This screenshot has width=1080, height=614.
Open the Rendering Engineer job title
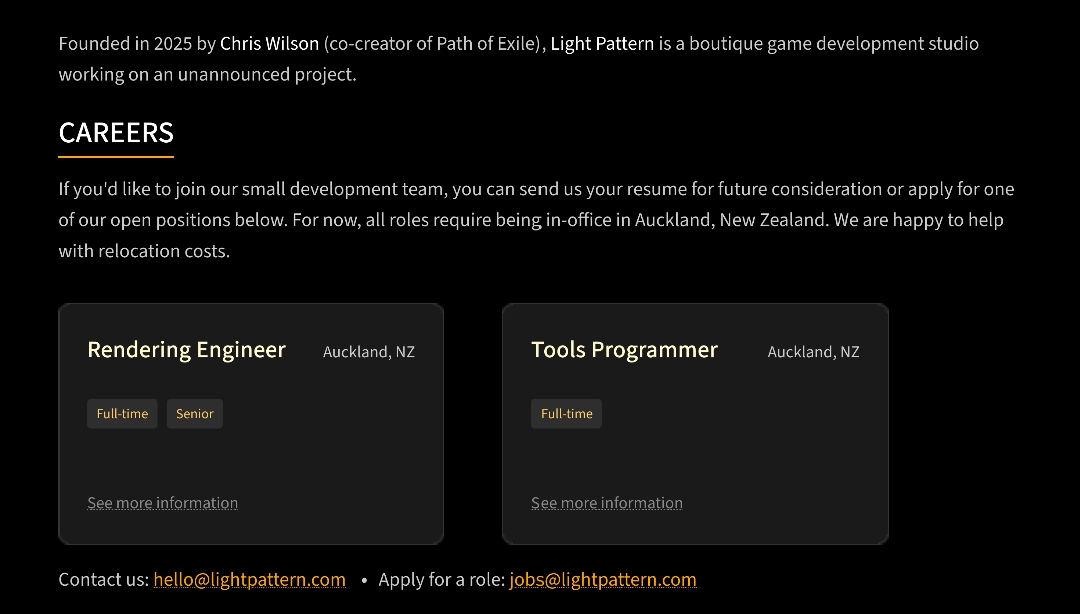click(186, 350)
